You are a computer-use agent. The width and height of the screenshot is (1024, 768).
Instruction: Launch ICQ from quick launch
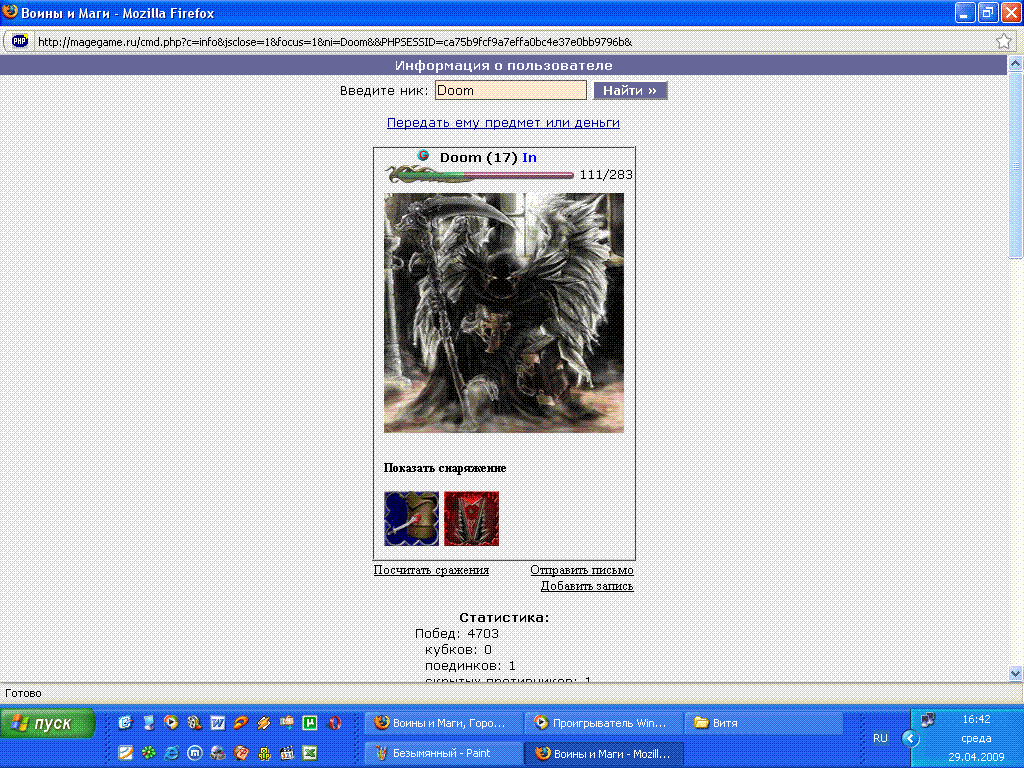(148, 752)
